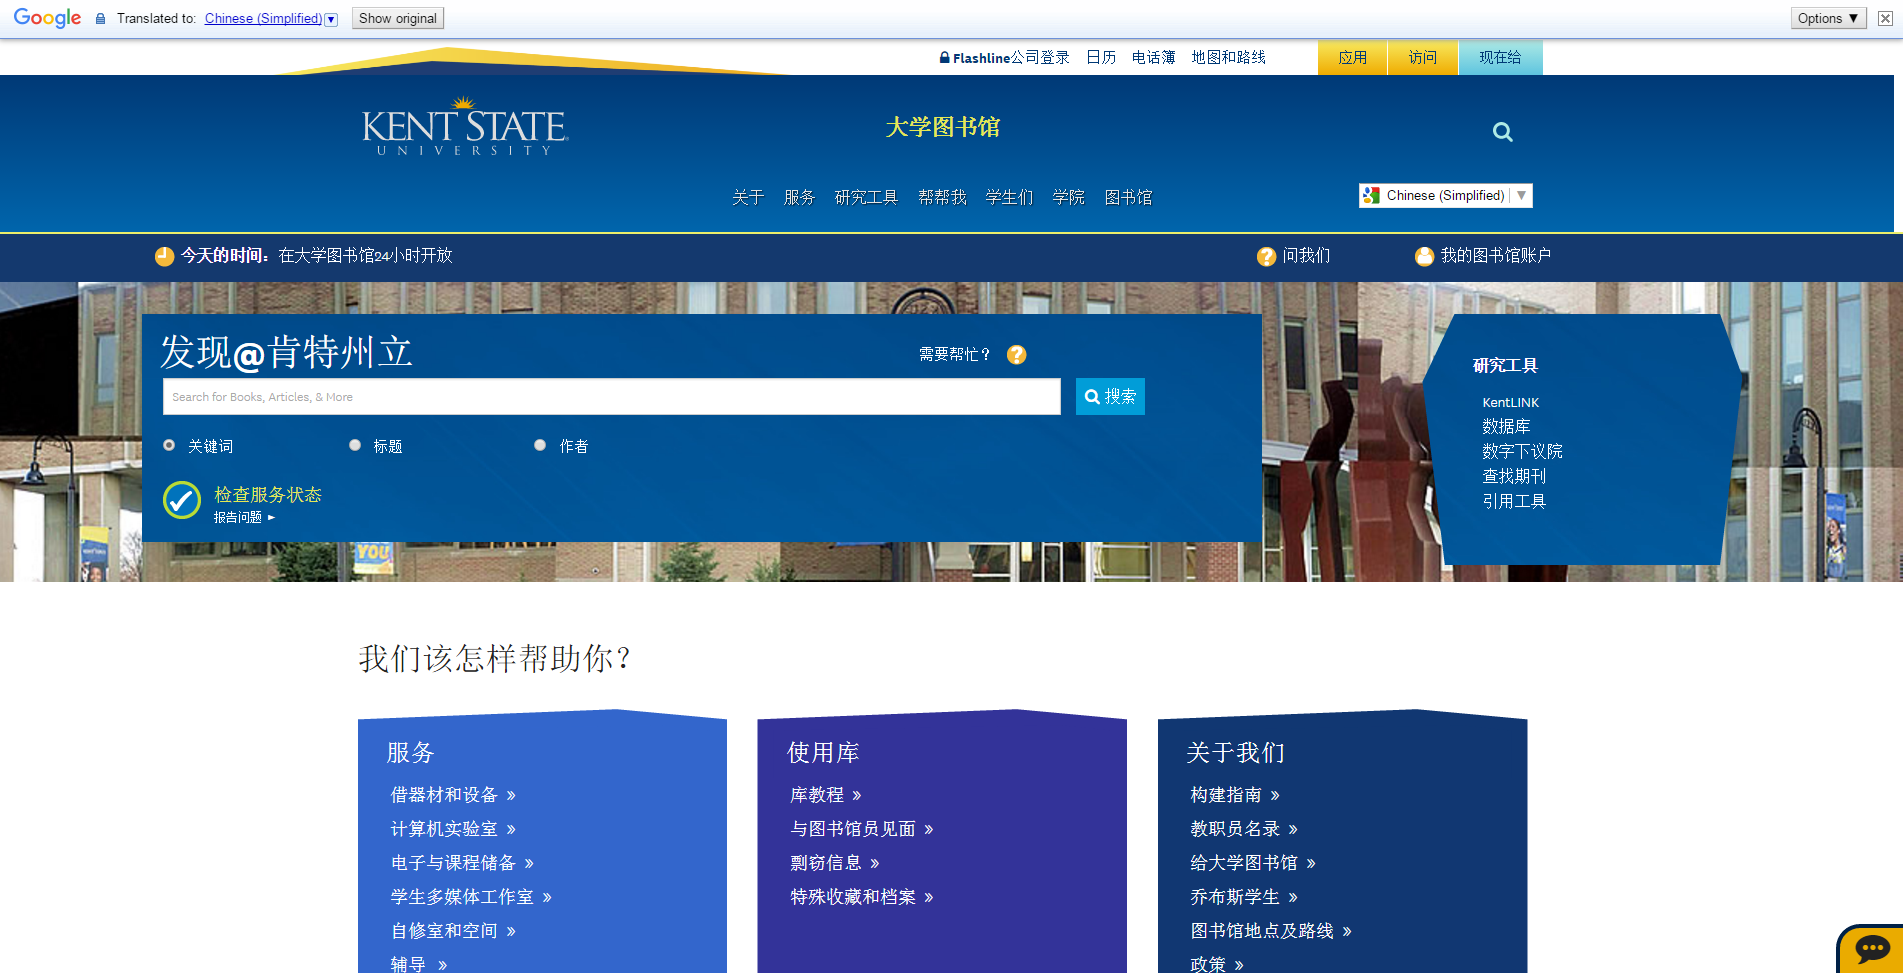Click the Chinese (Simplified) link in translate bar
The width and height of the screenshot is (1903, 973).
point(263,19)
